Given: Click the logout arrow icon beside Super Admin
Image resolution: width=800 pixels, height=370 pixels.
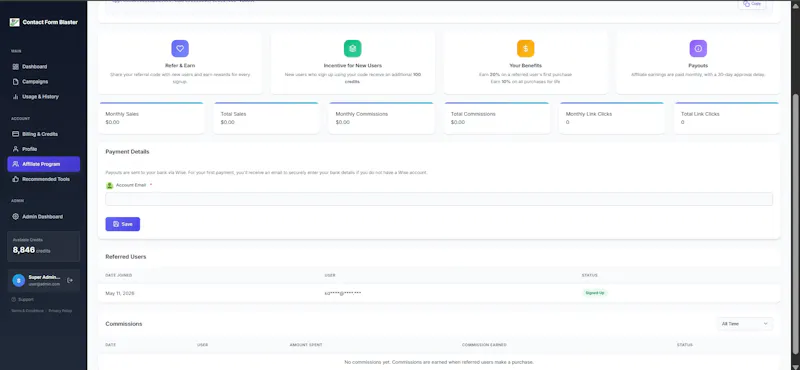Looking at the screenshot, I should point(70,280).
